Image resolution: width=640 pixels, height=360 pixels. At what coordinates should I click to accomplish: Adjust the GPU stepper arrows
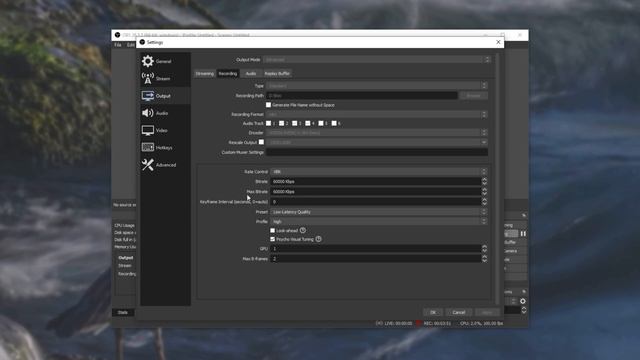(x=484, y=249)
